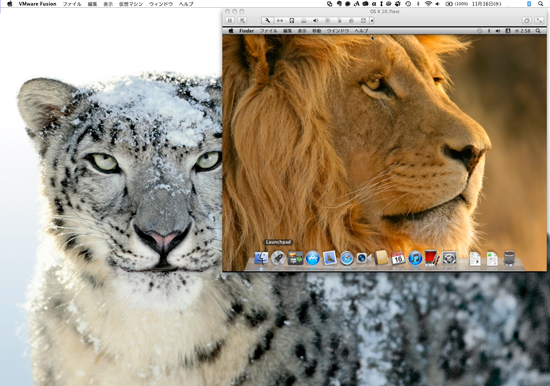Open Photo Booth in the dock
The height and width of the screenshot is (386, 550).
click(432, 258)
